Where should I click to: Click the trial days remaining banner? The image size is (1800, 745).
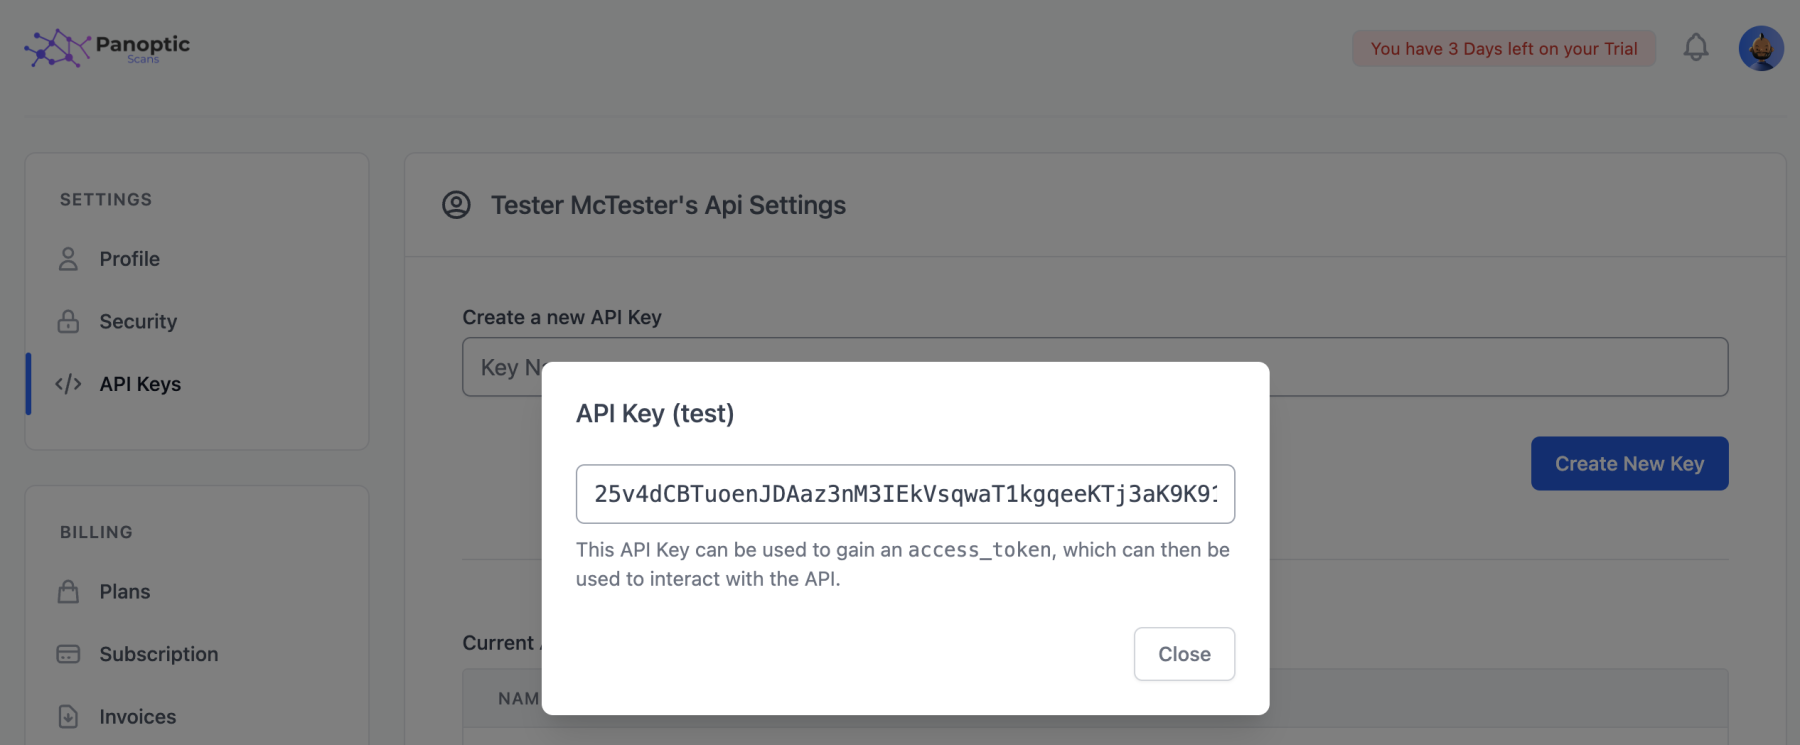click(1504, 48)
